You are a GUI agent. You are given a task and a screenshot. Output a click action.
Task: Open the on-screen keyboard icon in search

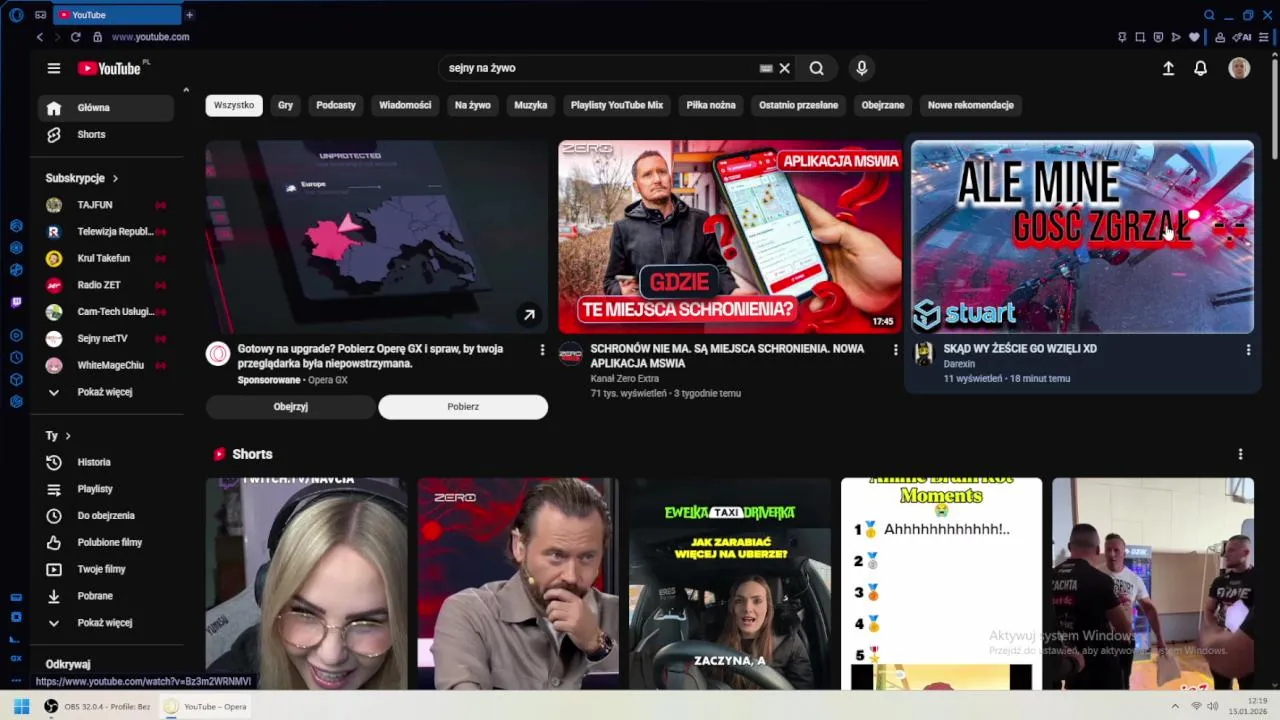tap(766, 68)
